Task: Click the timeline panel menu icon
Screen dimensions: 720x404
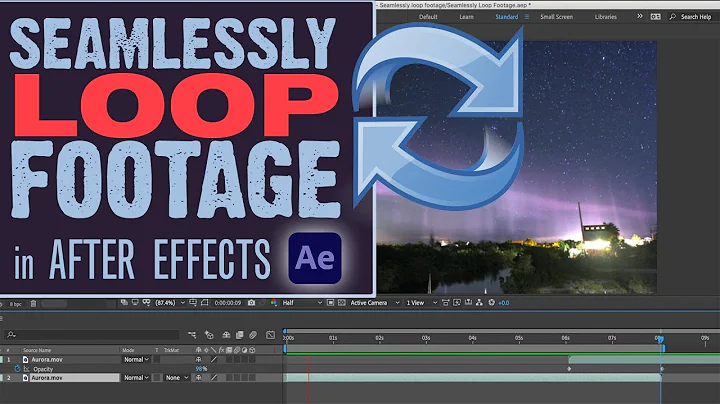Action: 2,319
